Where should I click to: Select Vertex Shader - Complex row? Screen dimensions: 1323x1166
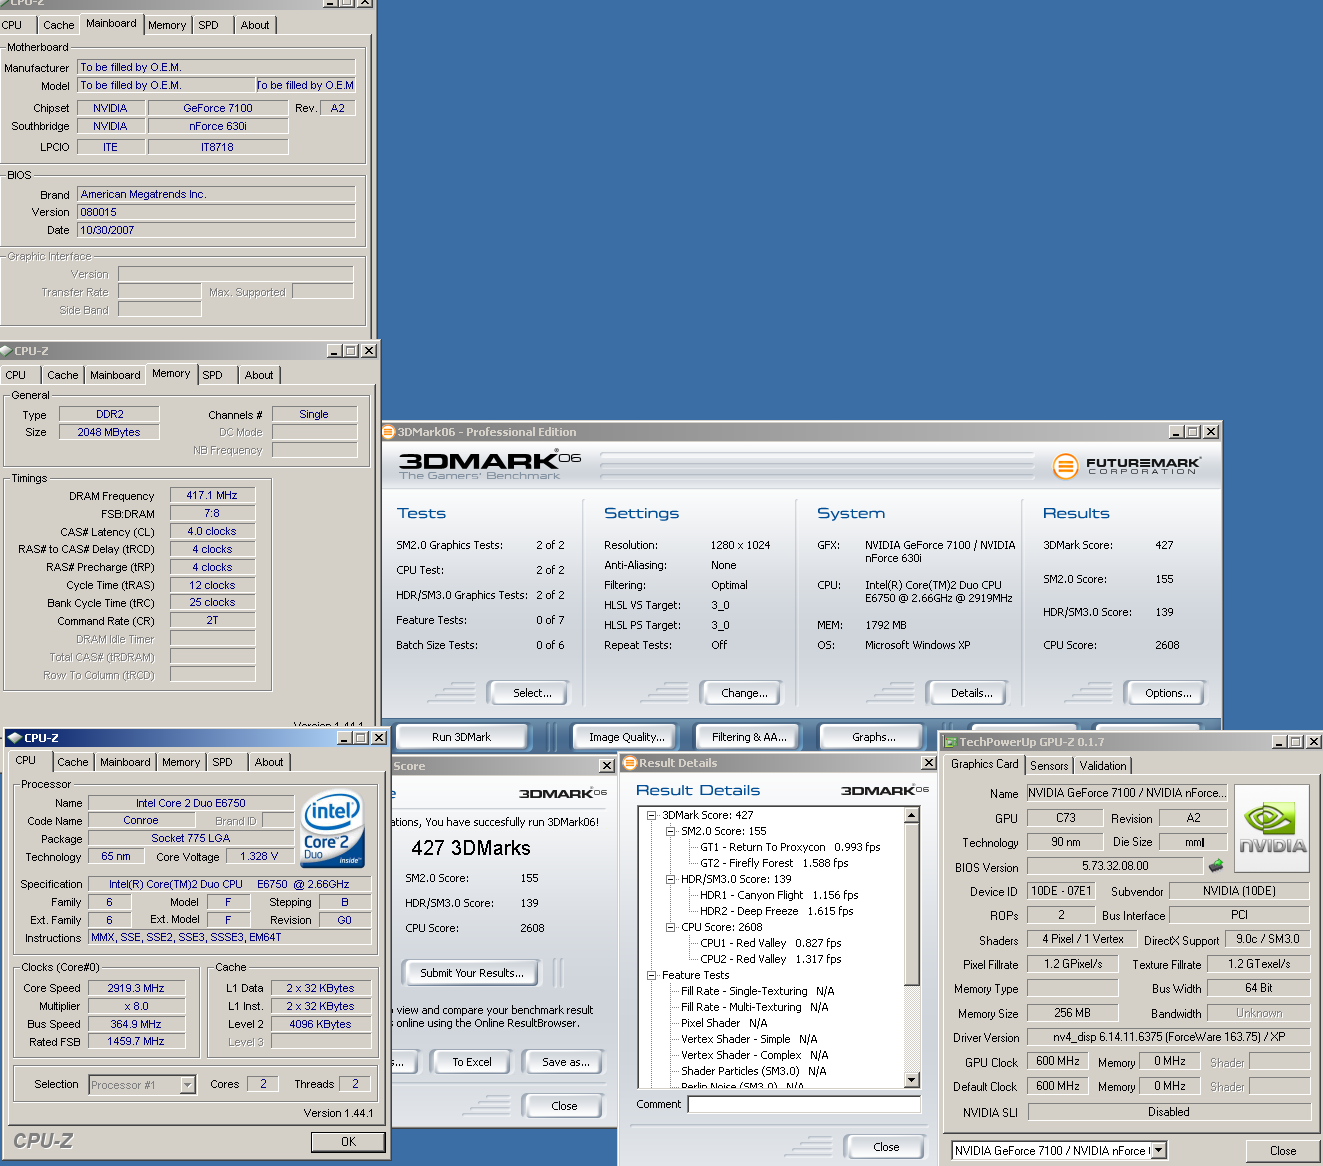click(x=754, y=1055)
